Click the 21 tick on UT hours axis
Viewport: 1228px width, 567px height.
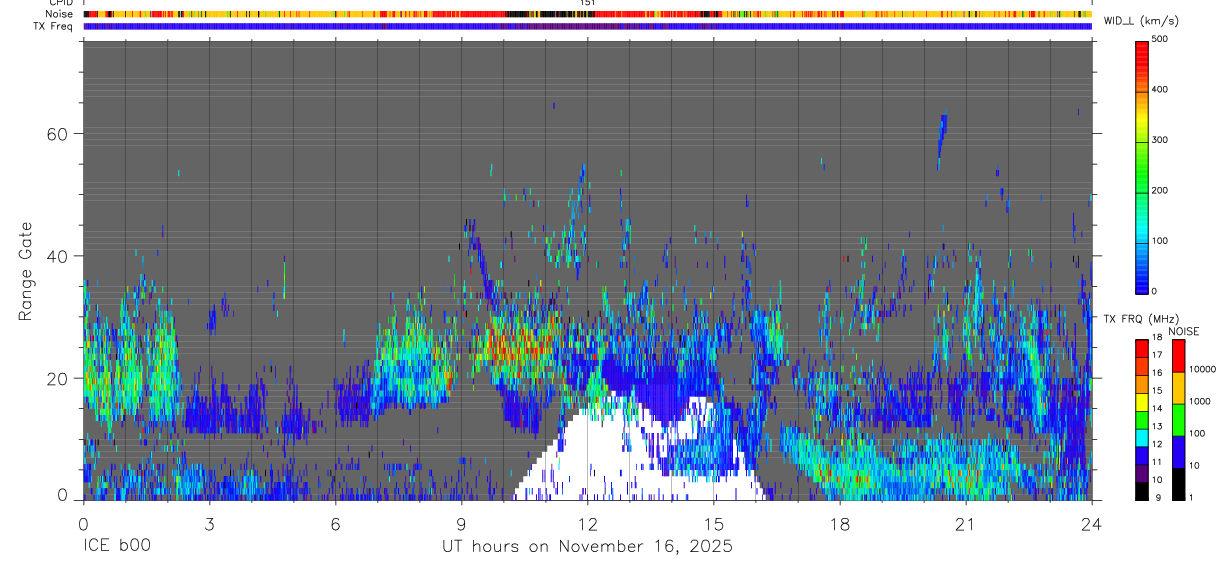(x=966, y=524)
